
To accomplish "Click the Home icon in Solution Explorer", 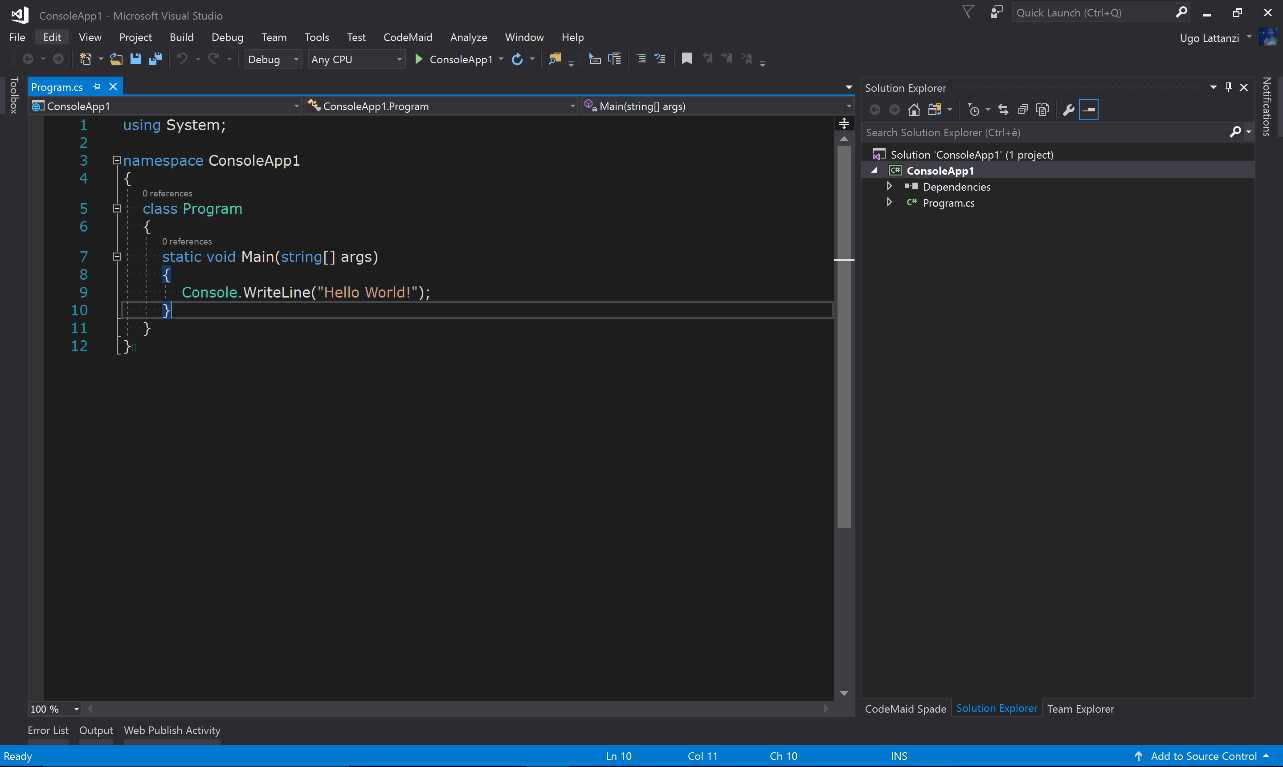I will coord(914,109).
